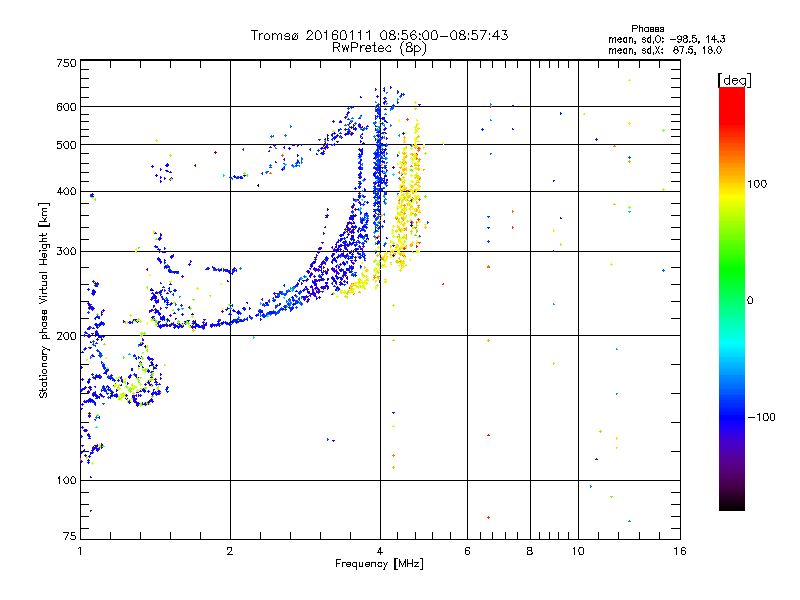Click the colorbar label '100'

point(757,184)
